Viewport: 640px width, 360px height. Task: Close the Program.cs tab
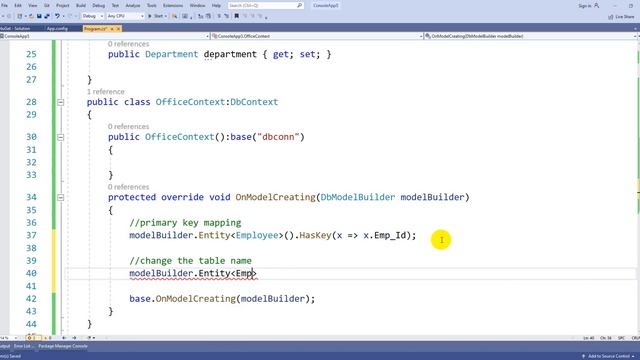[x=118, y=29]
